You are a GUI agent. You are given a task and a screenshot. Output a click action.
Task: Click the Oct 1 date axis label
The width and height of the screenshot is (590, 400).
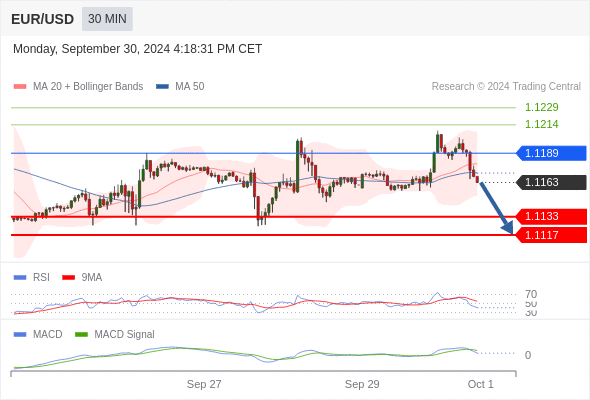[481, 384]
